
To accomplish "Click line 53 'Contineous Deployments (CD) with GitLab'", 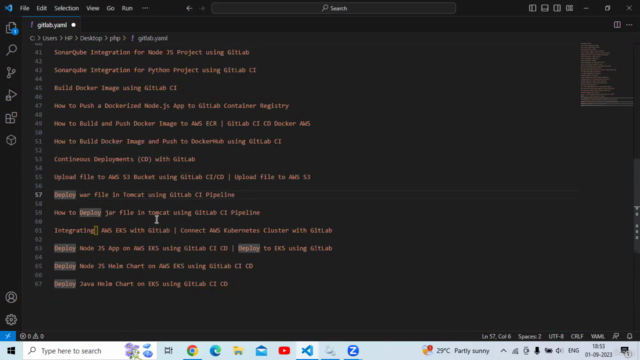I will [124, 159].
